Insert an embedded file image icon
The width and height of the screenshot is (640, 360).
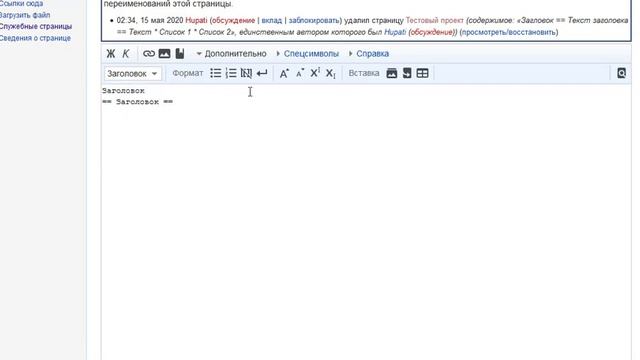tap(164, 53)
